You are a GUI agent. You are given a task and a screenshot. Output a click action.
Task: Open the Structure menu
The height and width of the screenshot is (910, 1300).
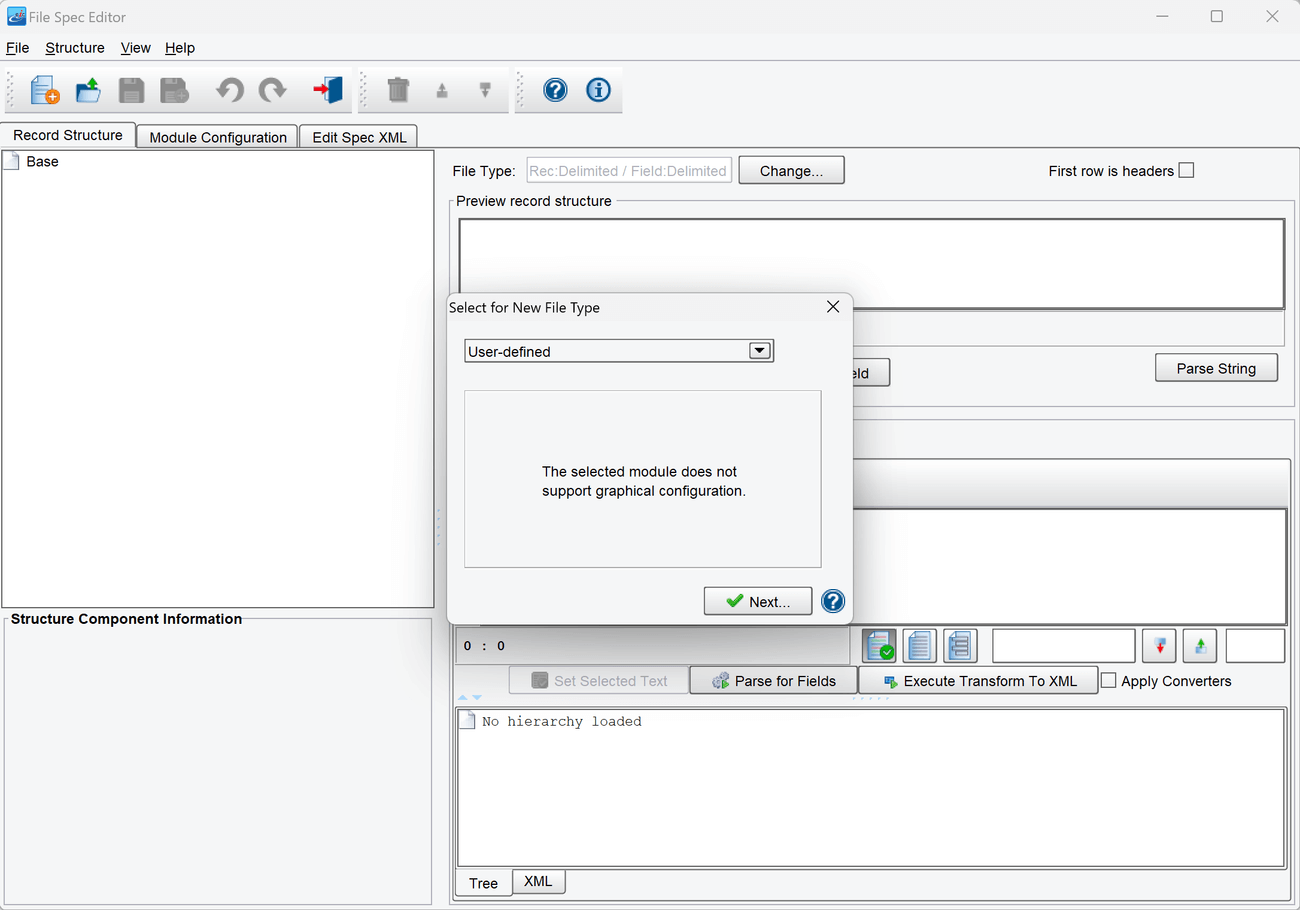[75, 48]
